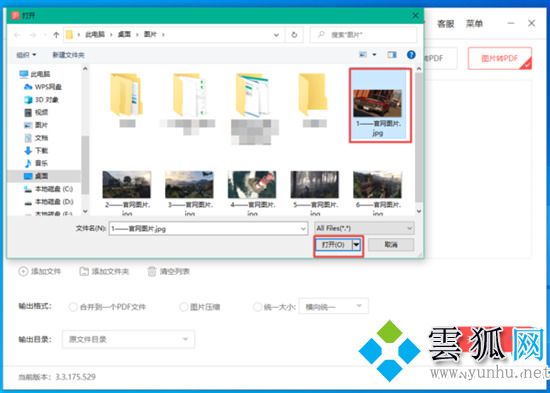Viewport: 550px width, 393px height.
Task: Select WPS网盘 in navigation pane
Action: [43, 87]
